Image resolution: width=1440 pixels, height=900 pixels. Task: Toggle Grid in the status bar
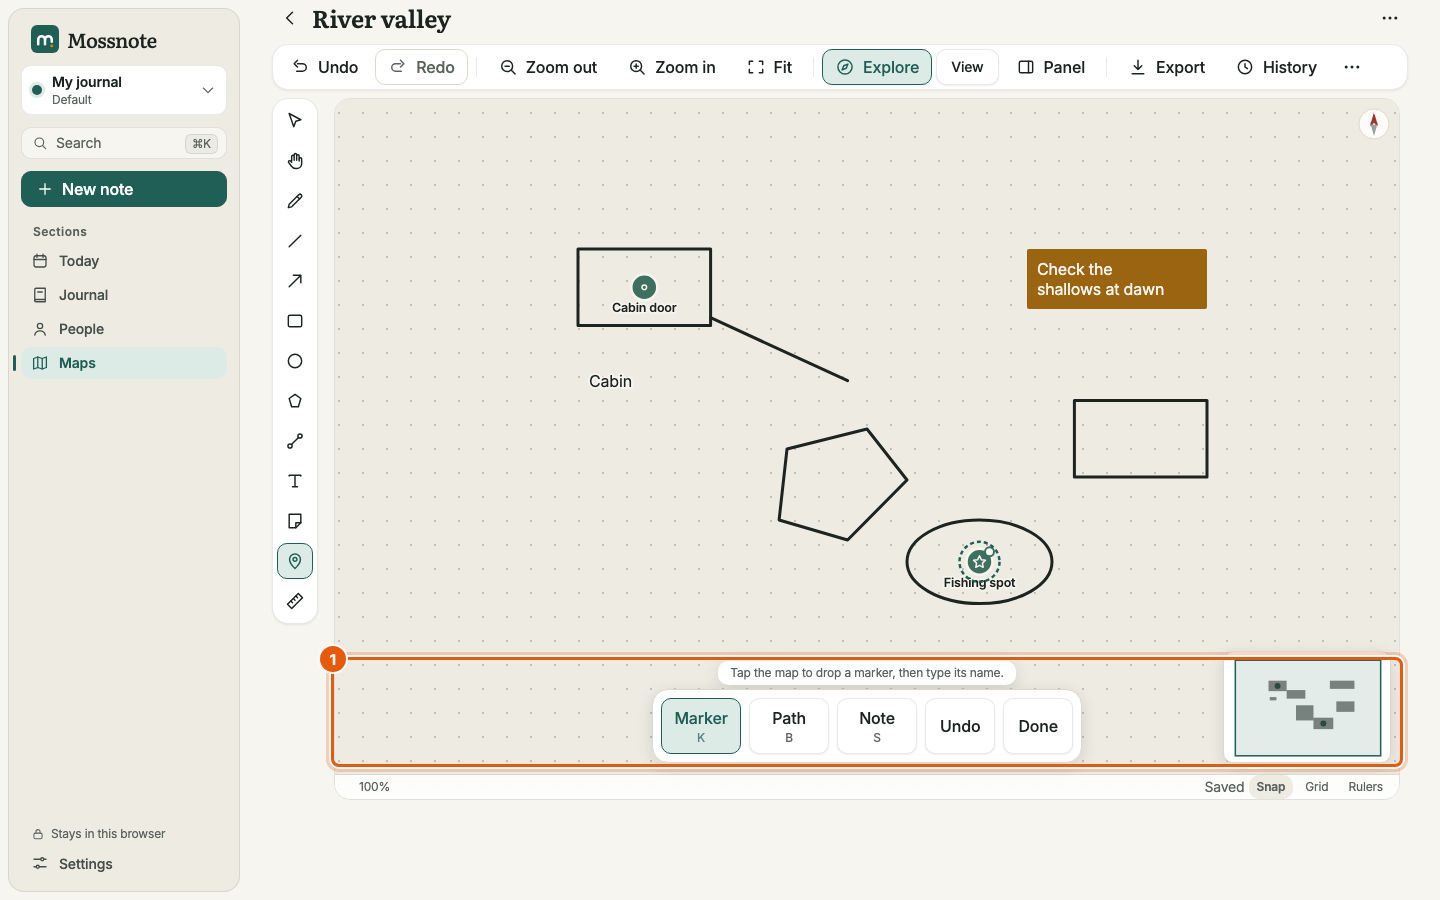(x=1317, y=787)
